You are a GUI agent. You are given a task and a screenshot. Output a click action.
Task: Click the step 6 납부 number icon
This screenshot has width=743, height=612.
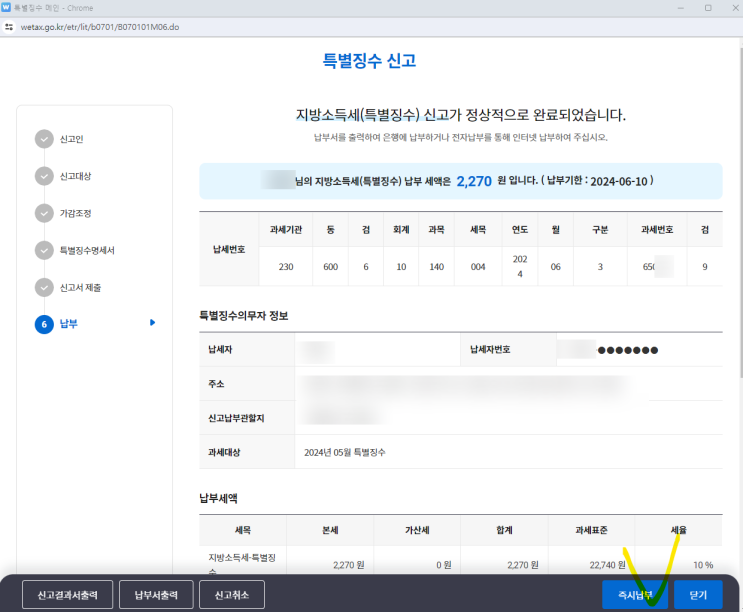[44, 323]
